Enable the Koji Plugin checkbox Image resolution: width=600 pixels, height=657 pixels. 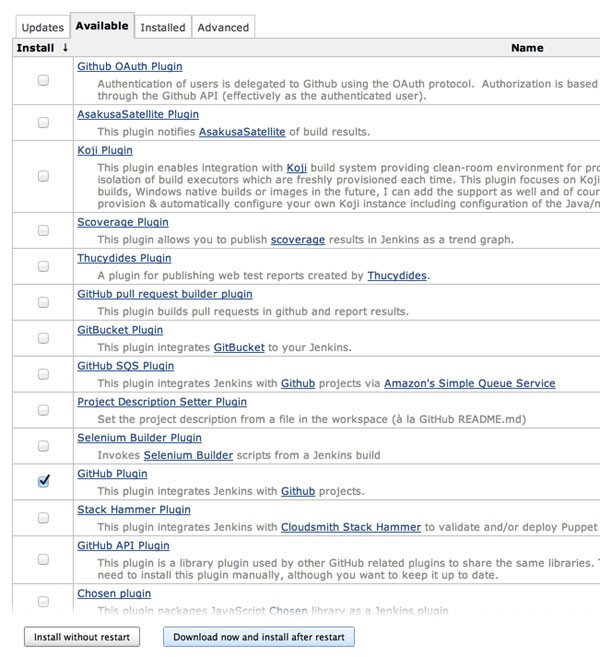(x=43, y=176)
